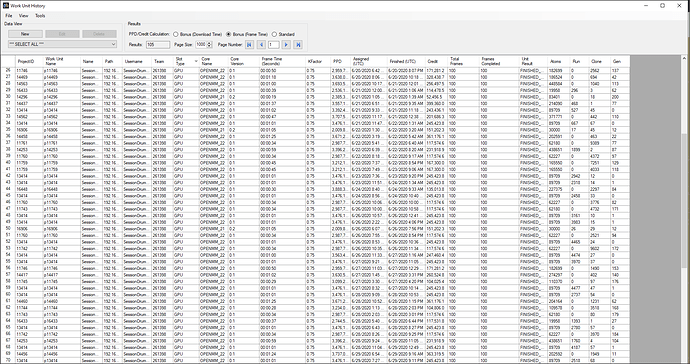
Task: Select row header number 26
Action: point(8,70)
